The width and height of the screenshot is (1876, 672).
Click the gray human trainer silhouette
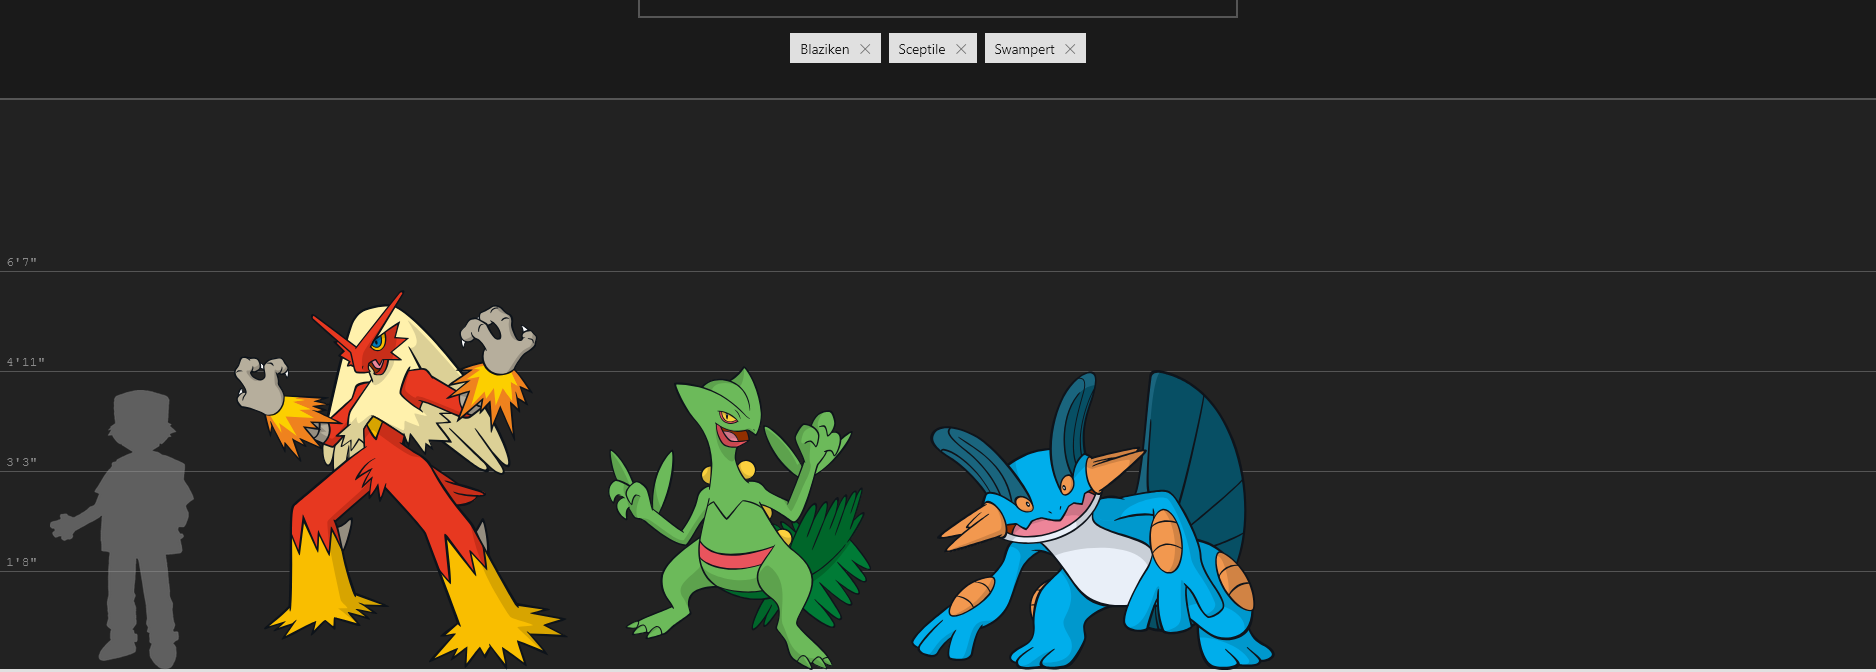(x=122, y=528)
